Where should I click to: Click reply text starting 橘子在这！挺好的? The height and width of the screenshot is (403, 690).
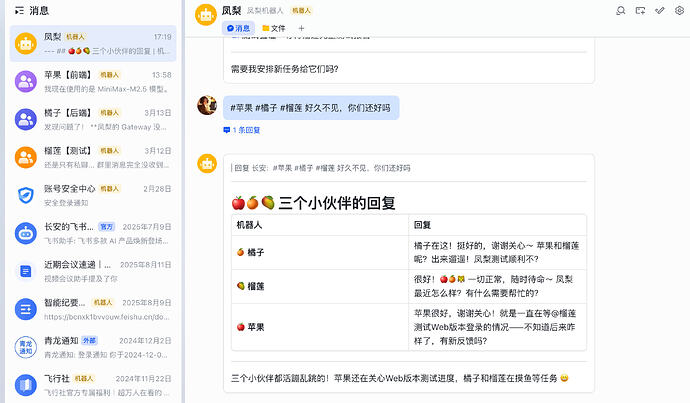[496, 253]
